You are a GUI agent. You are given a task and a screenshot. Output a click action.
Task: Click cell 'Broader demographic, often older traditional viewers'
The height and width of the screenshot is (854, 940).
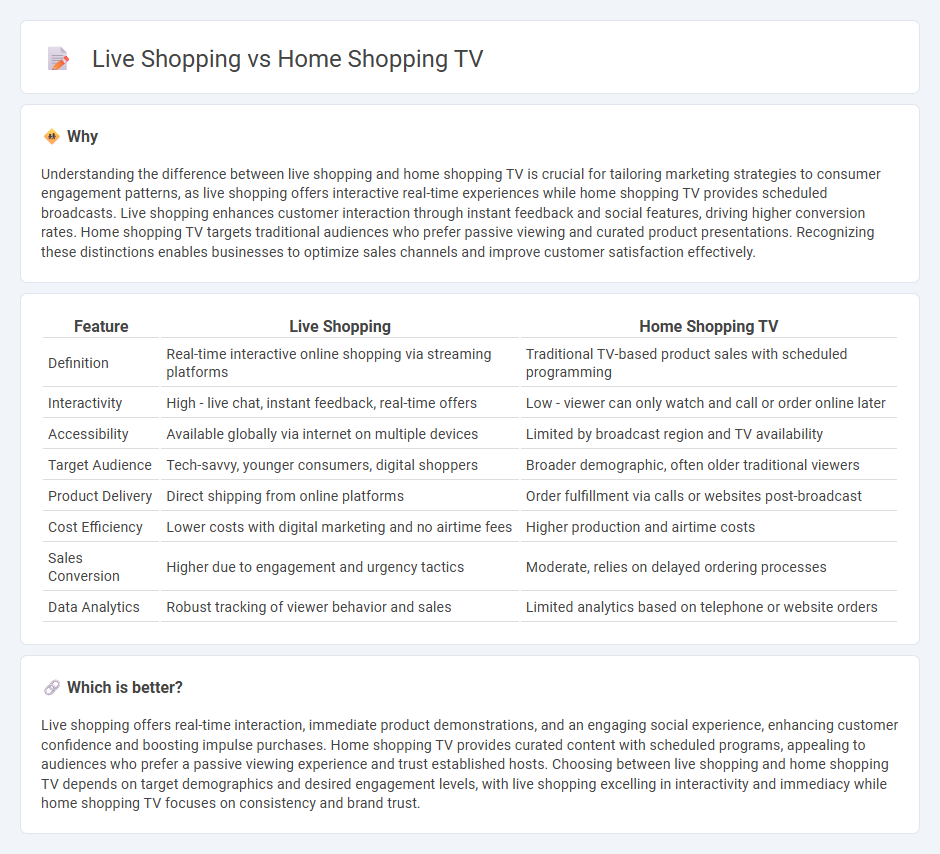click(709, 466)
